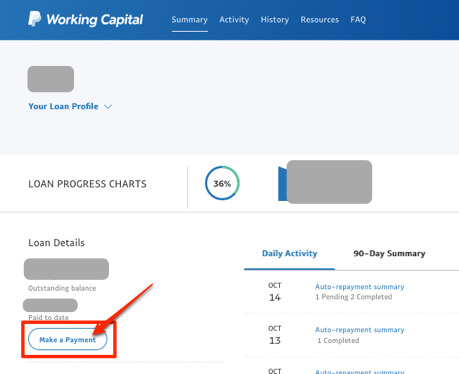Image resolution: width=459 pixels, height=374 pixels.
Task: Select the Daily Activity tab
Action: tap(289, 253)
